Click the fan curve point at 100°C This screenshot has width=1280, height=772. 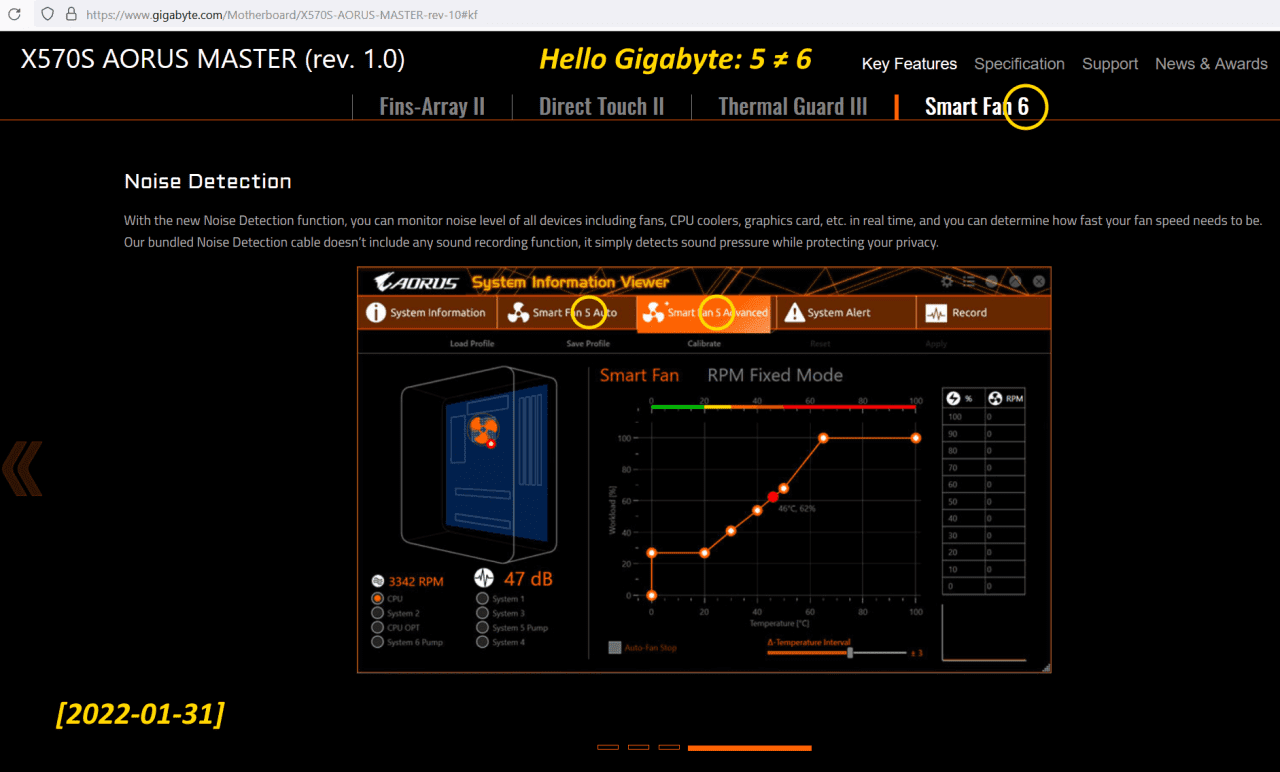pyautogui.click(x=916, y=438)
